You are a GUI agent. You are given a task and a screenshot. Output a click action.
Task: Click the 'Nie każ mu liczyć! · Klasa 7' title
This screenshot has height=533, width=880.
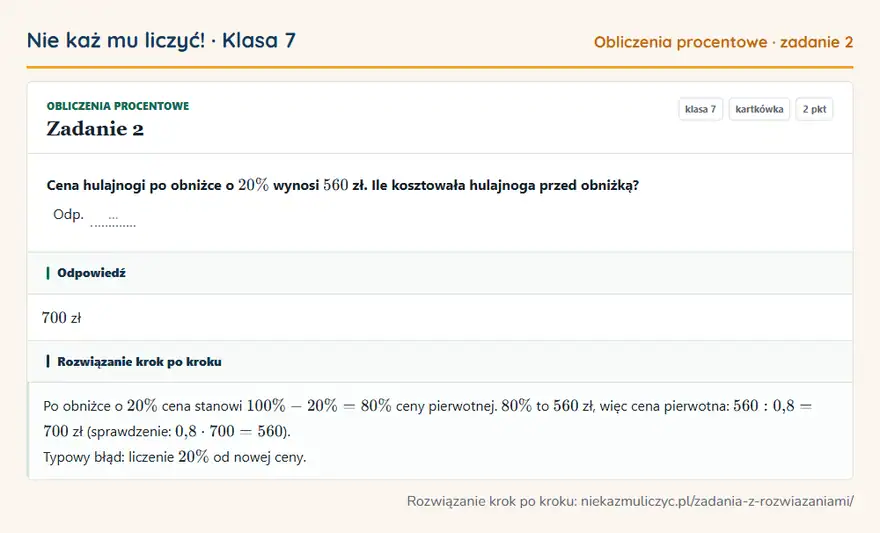(x=161, y=40)
